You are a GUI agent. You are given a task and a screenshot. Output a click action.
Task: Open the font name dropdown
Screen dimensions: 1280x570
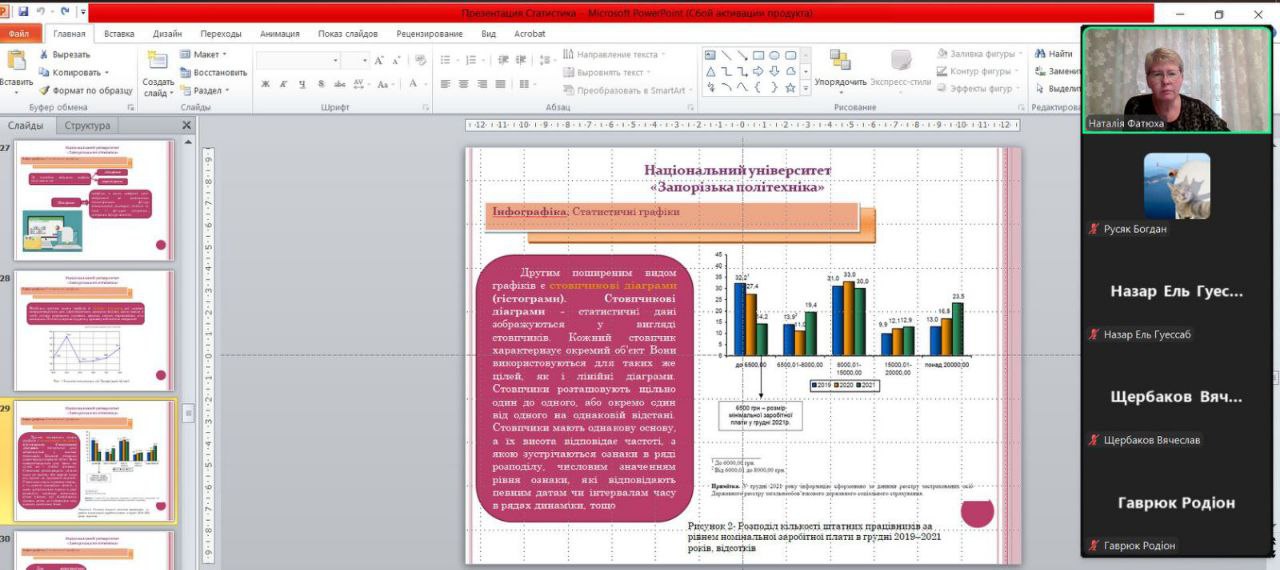334,61
